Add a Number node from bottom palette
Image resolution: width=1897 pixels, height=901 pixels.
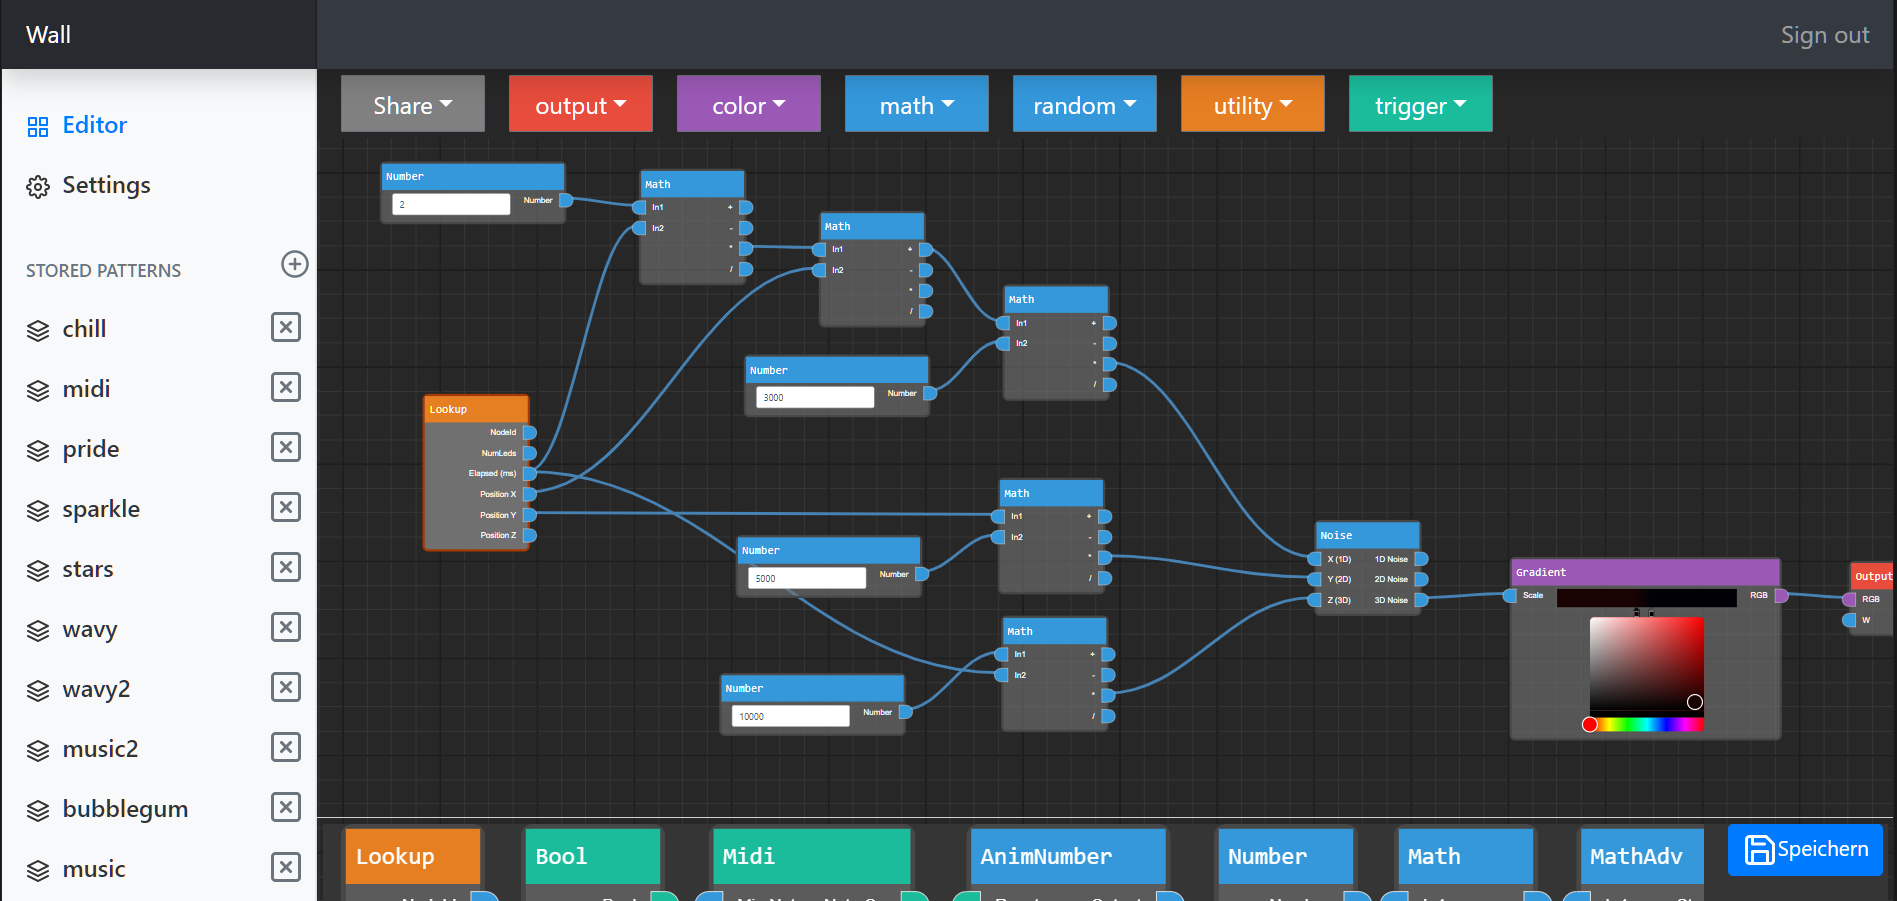tap(1286, 856)
